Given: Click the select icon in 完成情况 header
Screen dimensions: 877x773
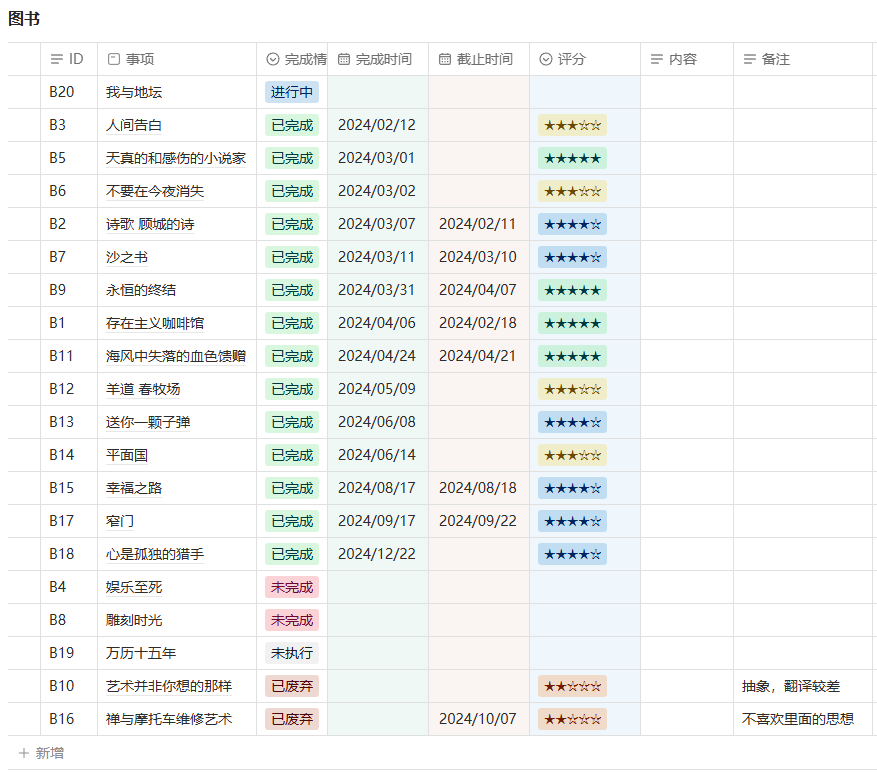Looking at the screenshot, I should (272, 60).
